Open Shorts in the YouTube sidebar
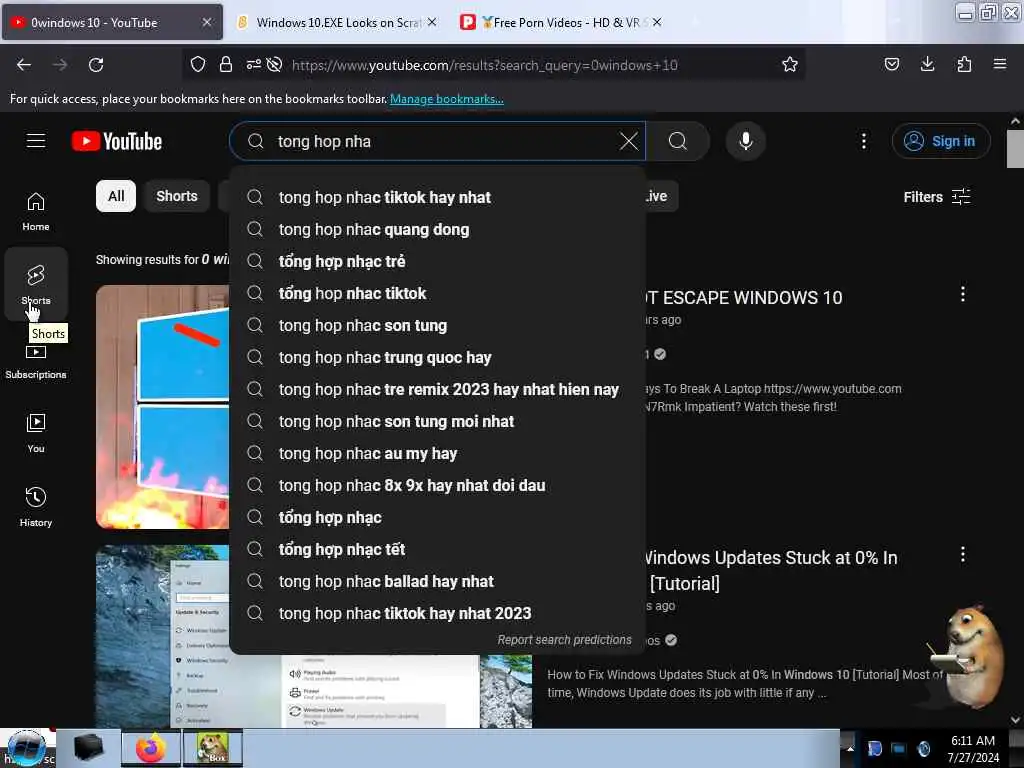1024x768 pixels. coord(36,285)
